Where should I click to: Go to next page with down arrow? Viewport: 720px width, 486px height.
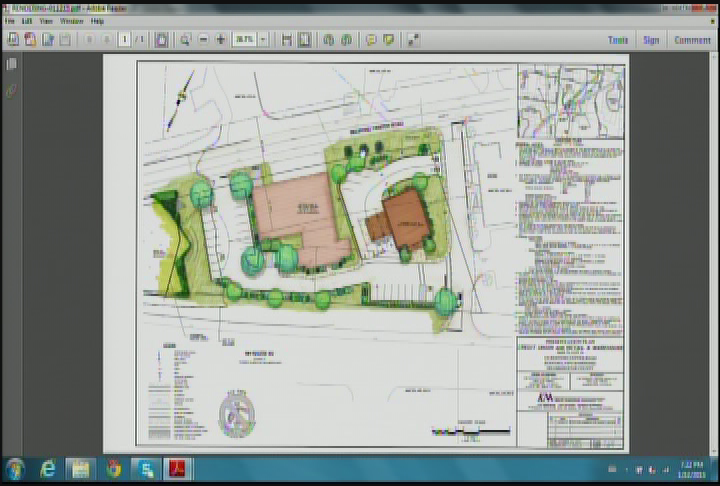click(107, 40)
